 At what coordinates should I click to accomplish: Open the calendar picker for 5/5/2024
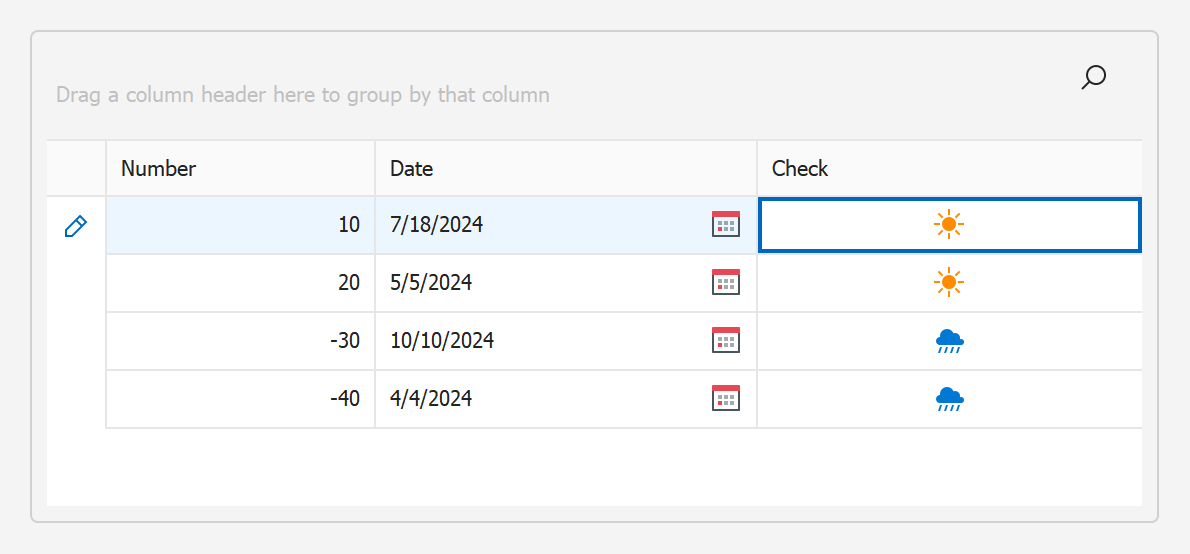coord(725,283)
